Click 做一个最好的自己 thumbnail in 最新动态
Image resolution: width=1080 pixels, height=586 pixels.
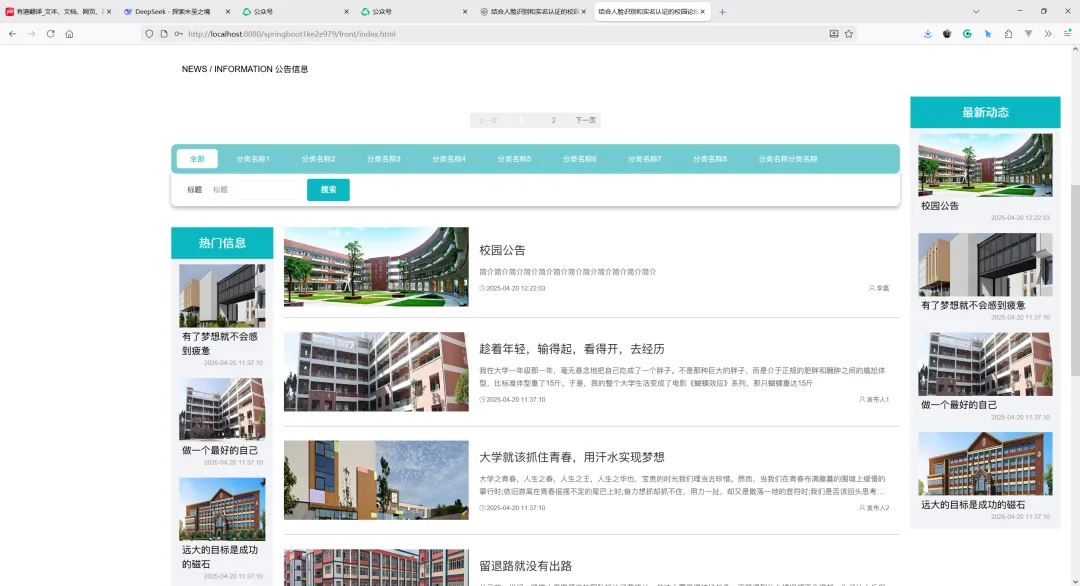[x=985, y=364]
